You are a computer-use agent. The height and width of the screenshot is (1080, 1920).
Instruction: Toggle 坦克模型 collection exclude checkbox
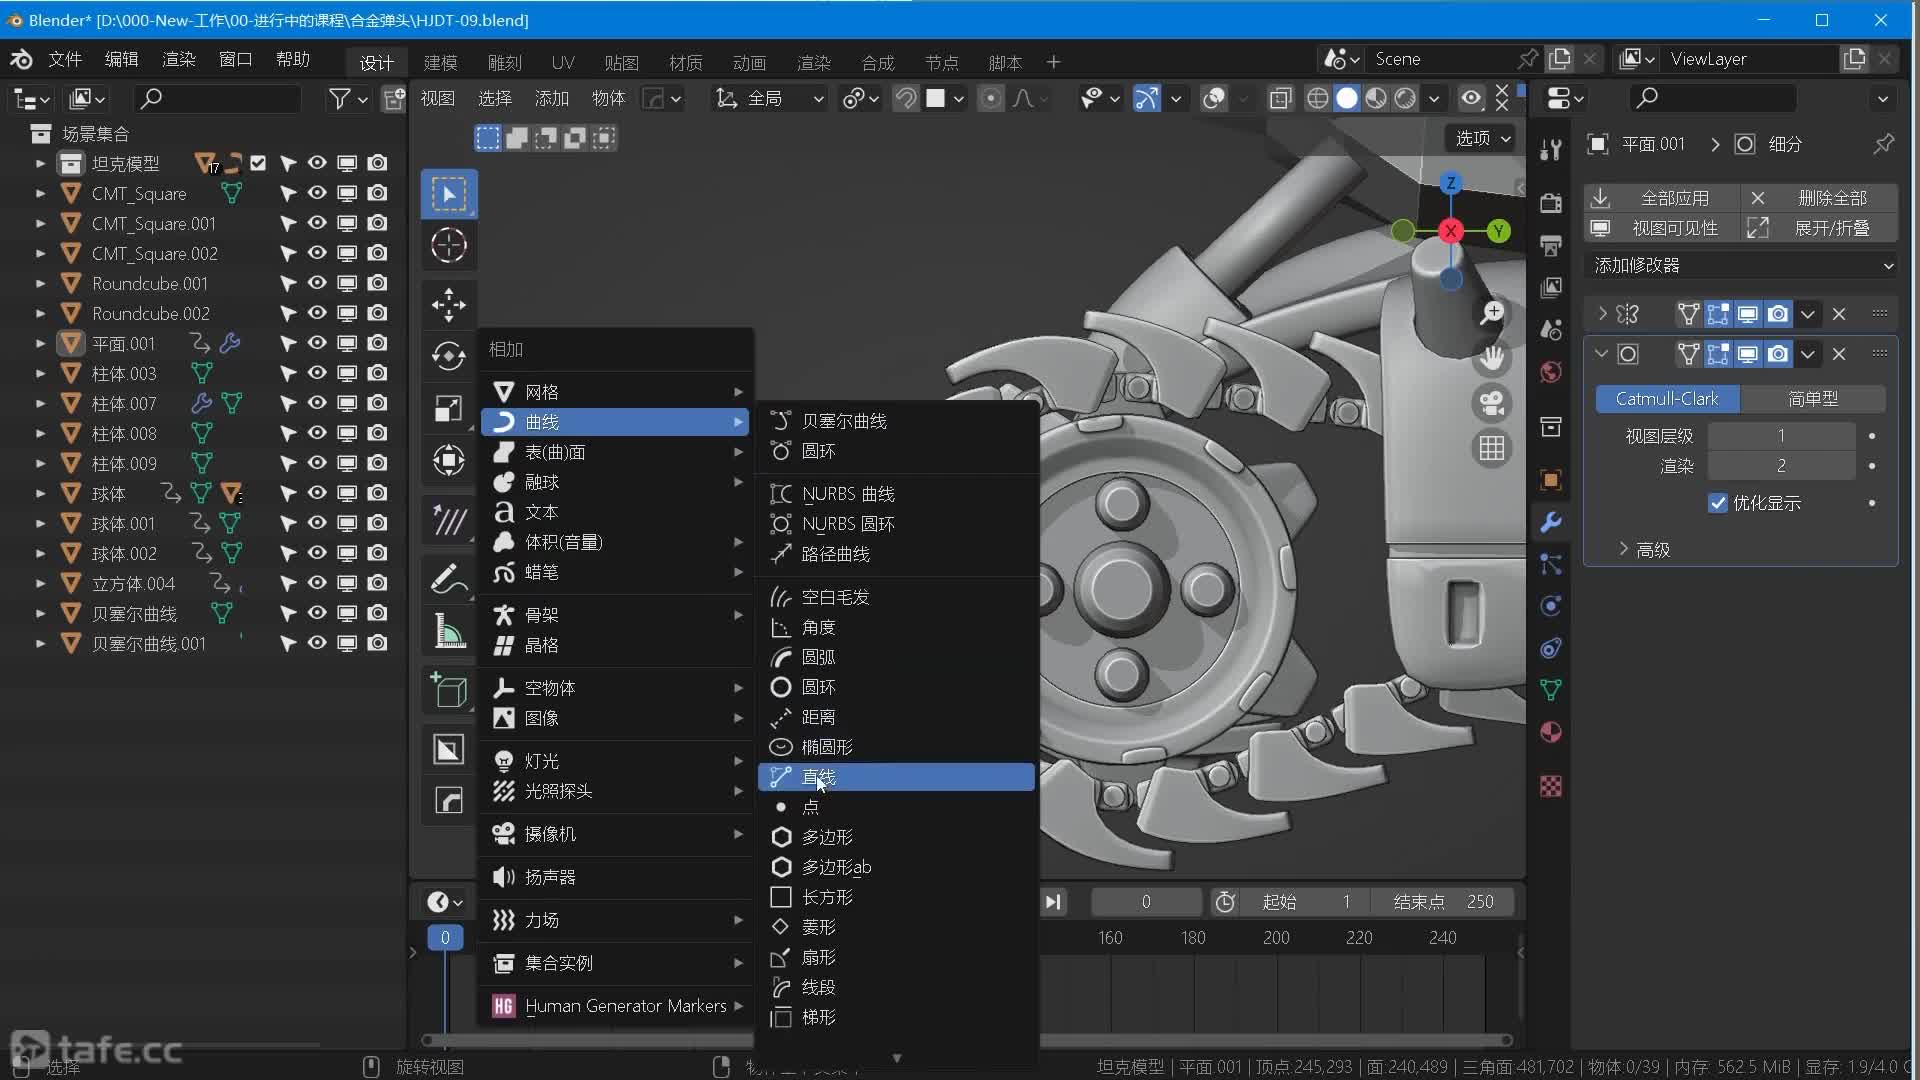[258, 163]
